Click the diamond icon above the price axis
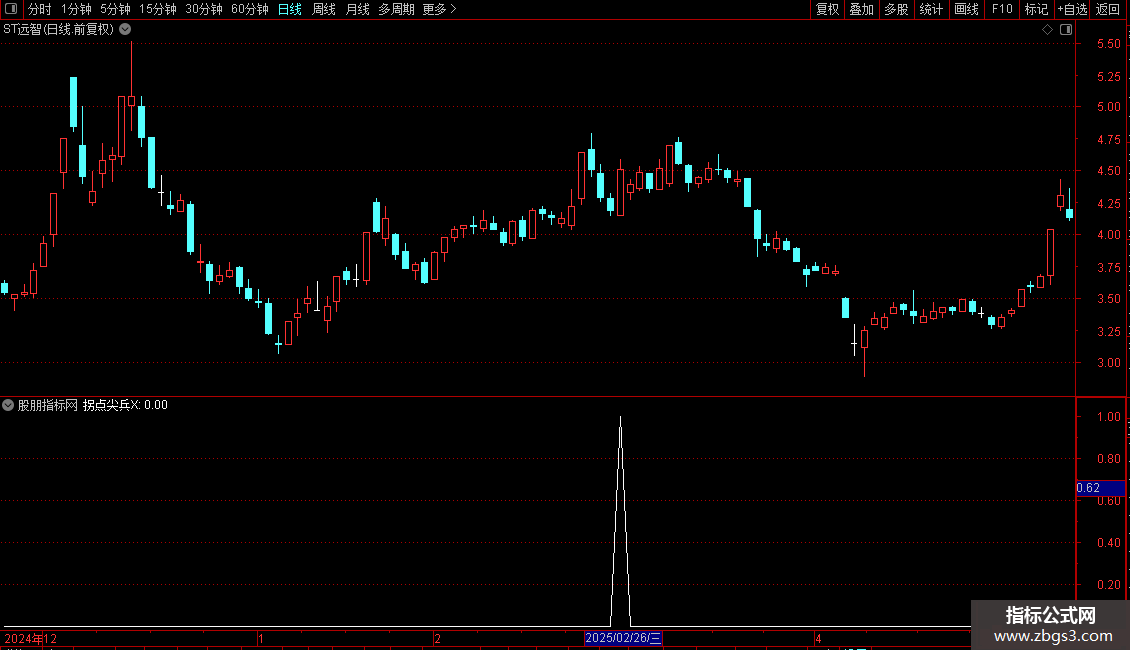 [1048, 30]
